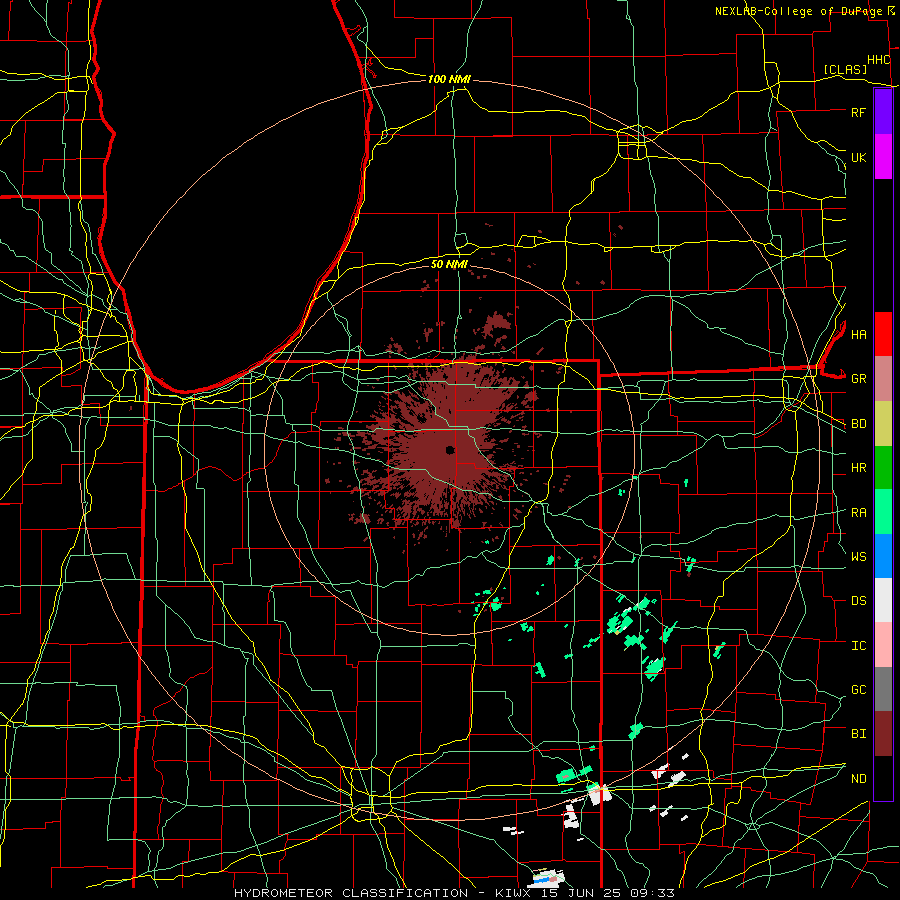
Task: Click the [CLAS] units label
Action: click(845, 69)
